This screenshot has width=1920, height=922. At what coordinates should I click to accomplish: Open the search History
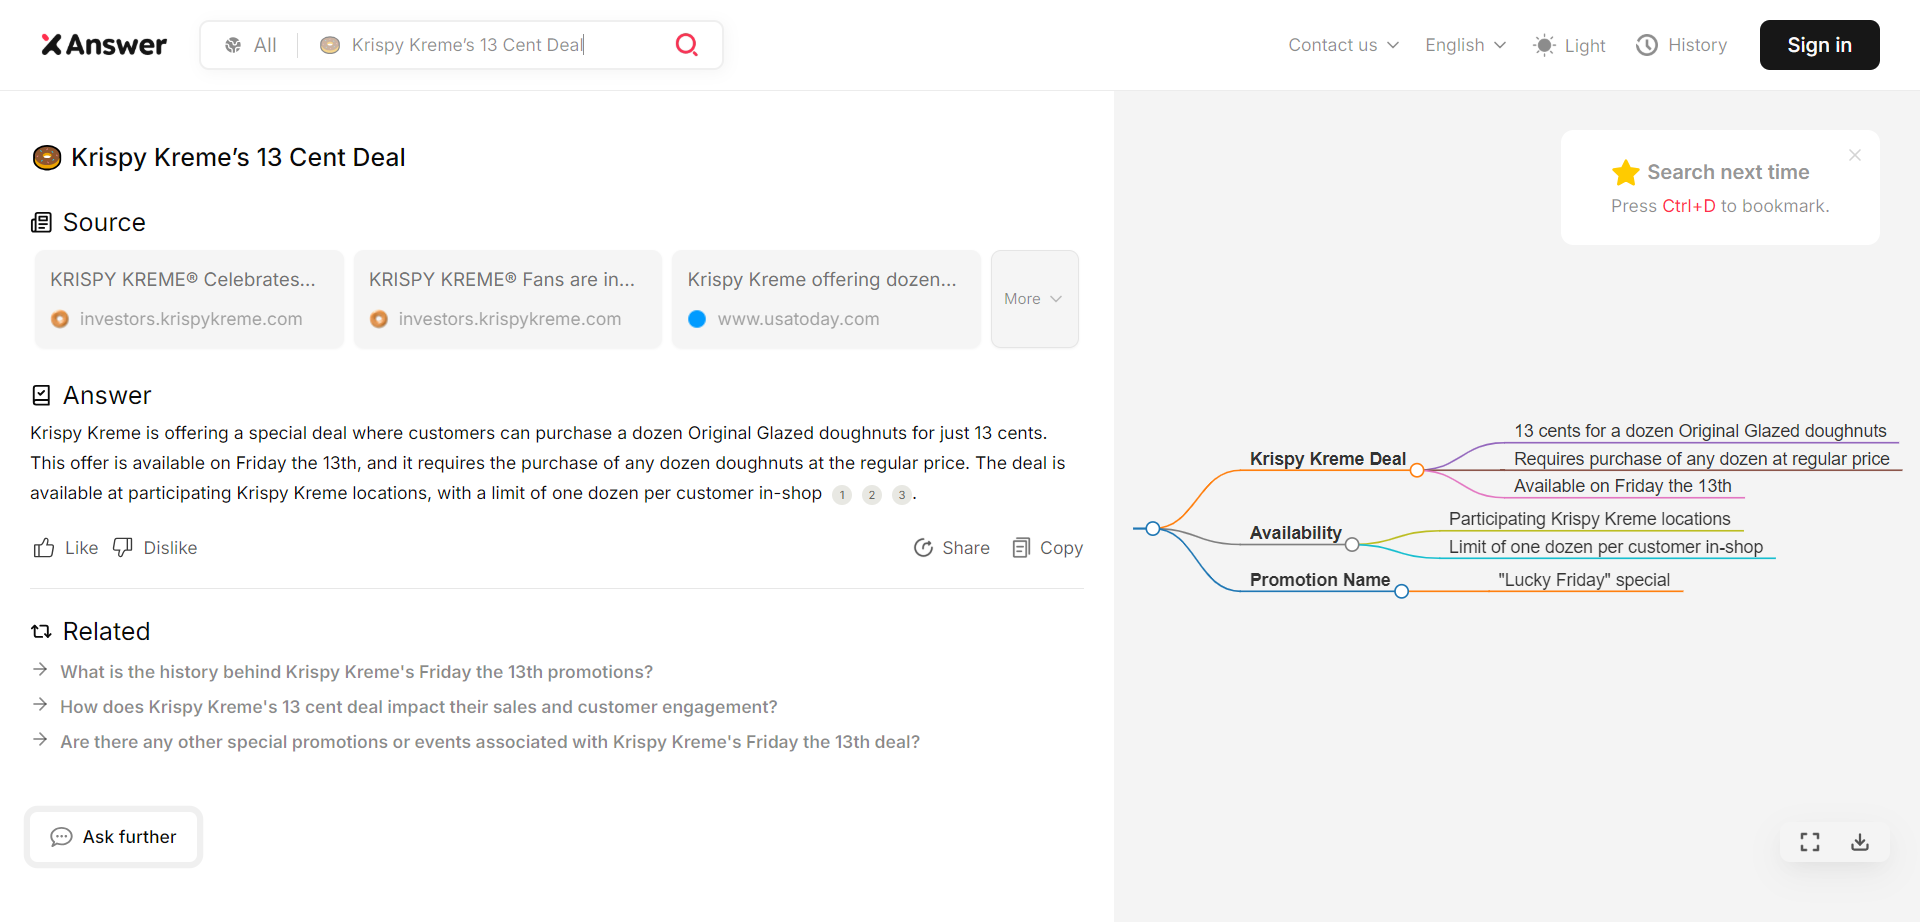tap(1681, 45)
